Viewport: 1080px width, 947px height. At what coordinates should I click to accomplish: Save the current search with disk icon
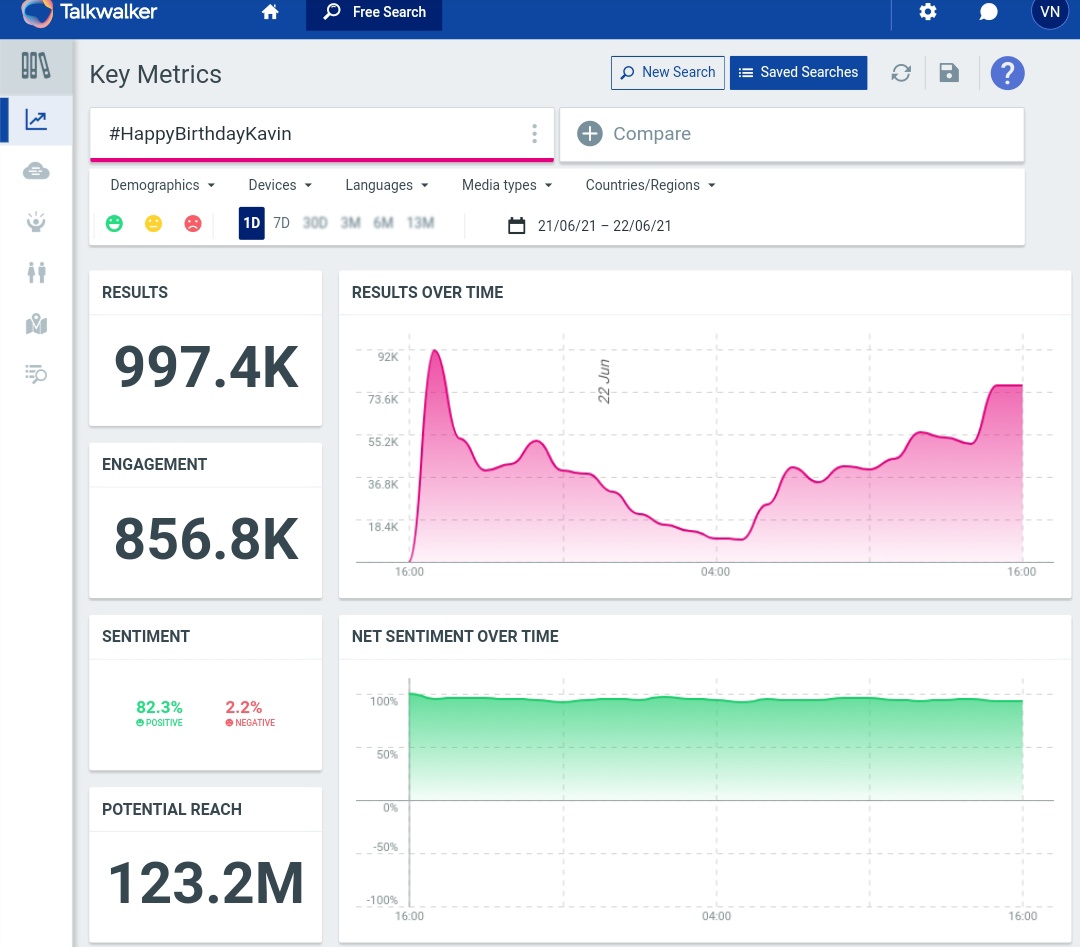949,73
